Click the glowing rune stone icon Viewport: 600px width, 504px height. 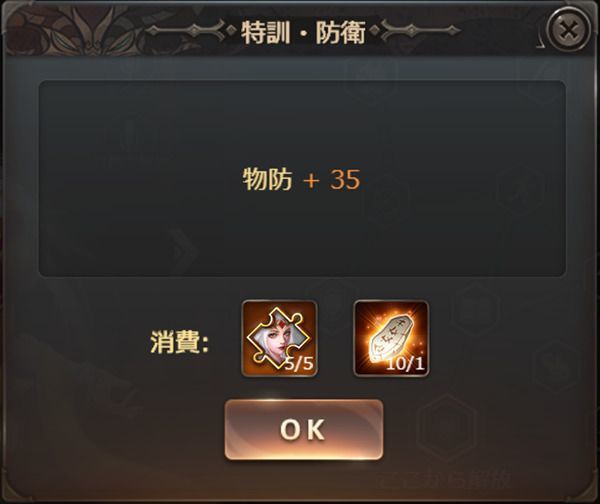(x=391, y=339)
